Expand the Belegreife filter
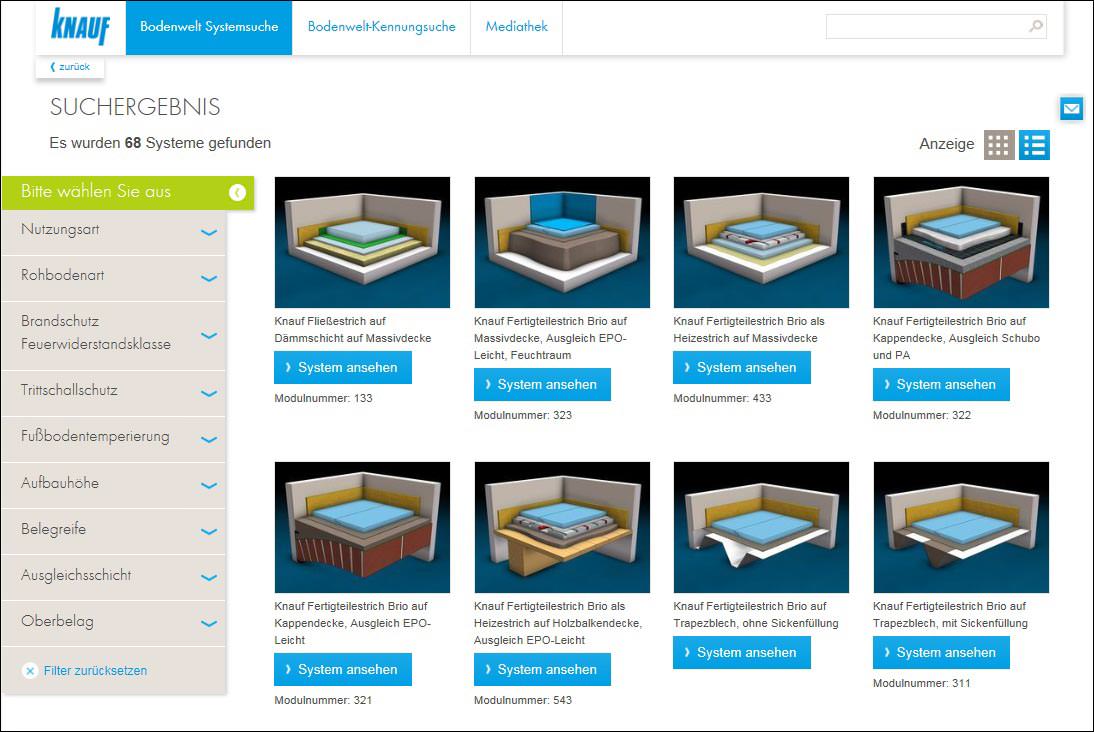Image resolution: width=1094 pixels, height=732 pixels. [114, 530]
